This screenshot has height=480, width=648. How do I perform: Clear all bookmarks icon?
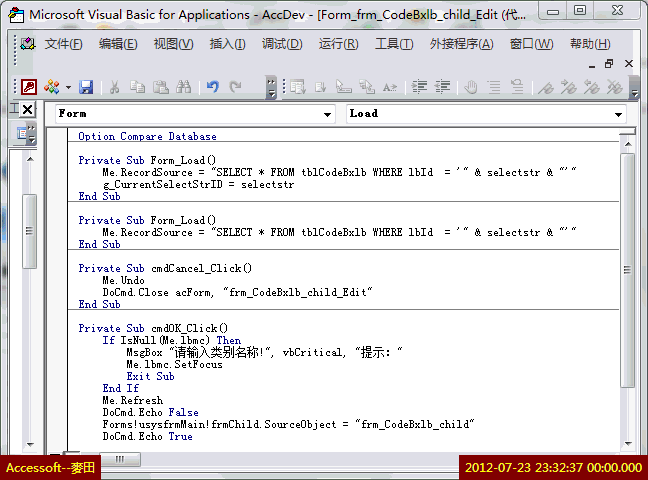click(615, 87)
